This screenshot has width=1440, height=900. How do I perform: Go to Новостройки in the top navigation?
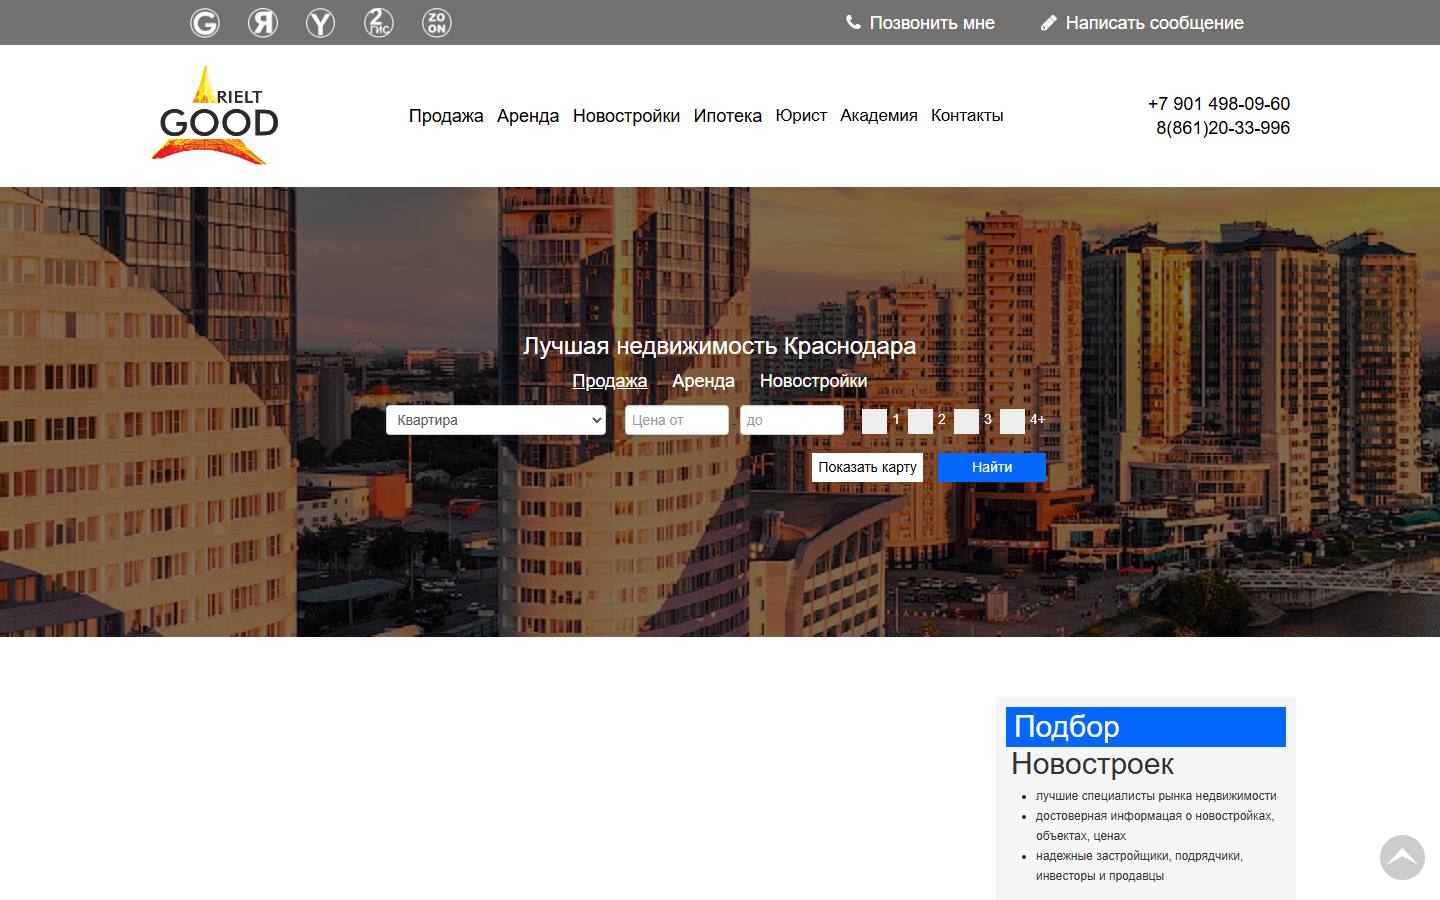pyautogui.click(x=626, y=116)
